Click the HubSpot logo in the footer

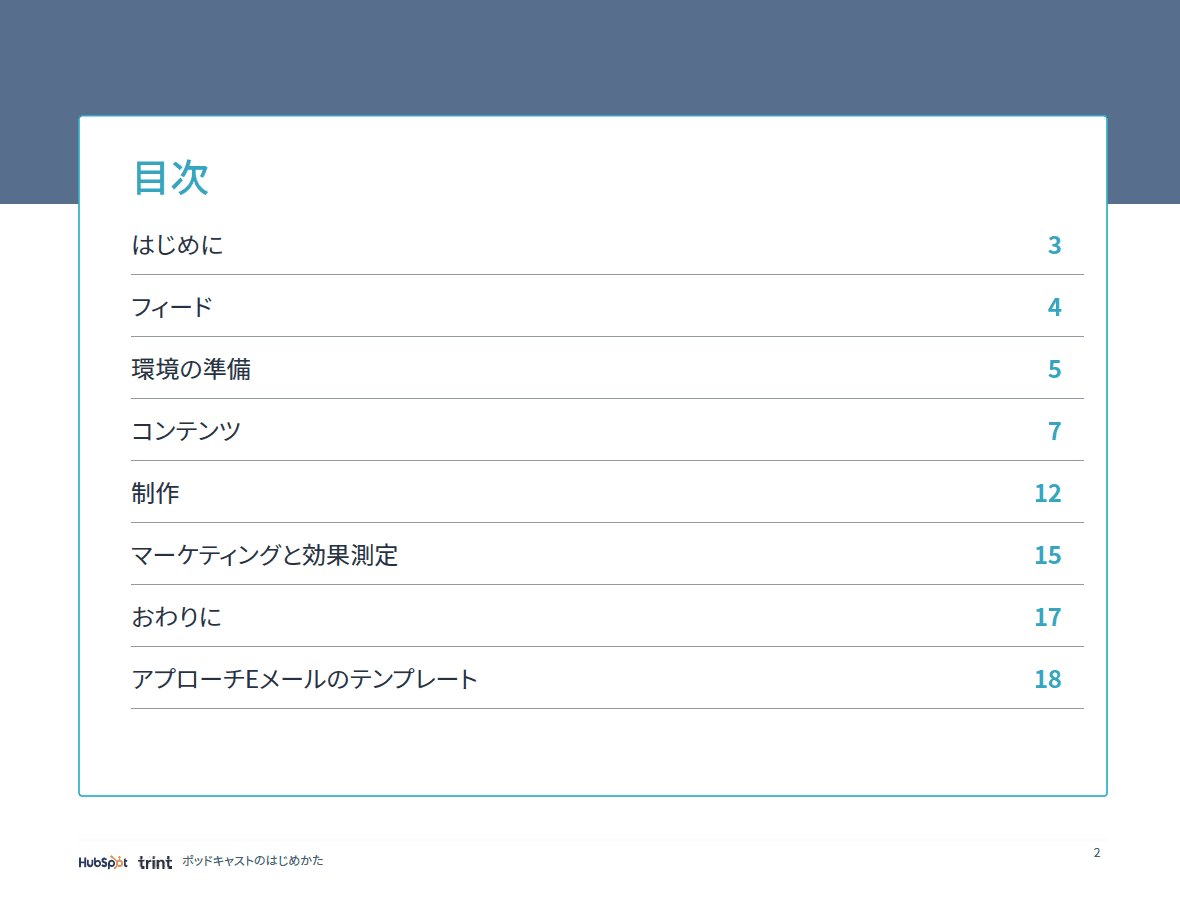102,861
